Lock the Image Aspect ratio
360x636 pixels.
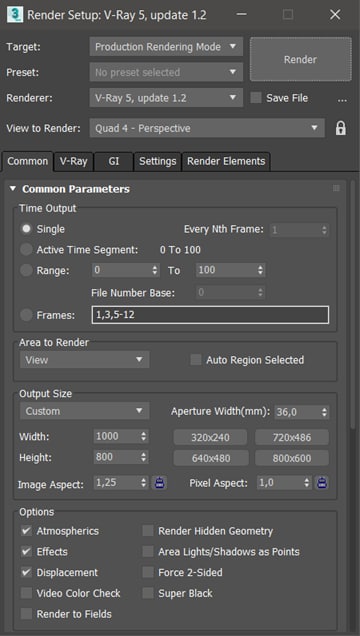160,483
